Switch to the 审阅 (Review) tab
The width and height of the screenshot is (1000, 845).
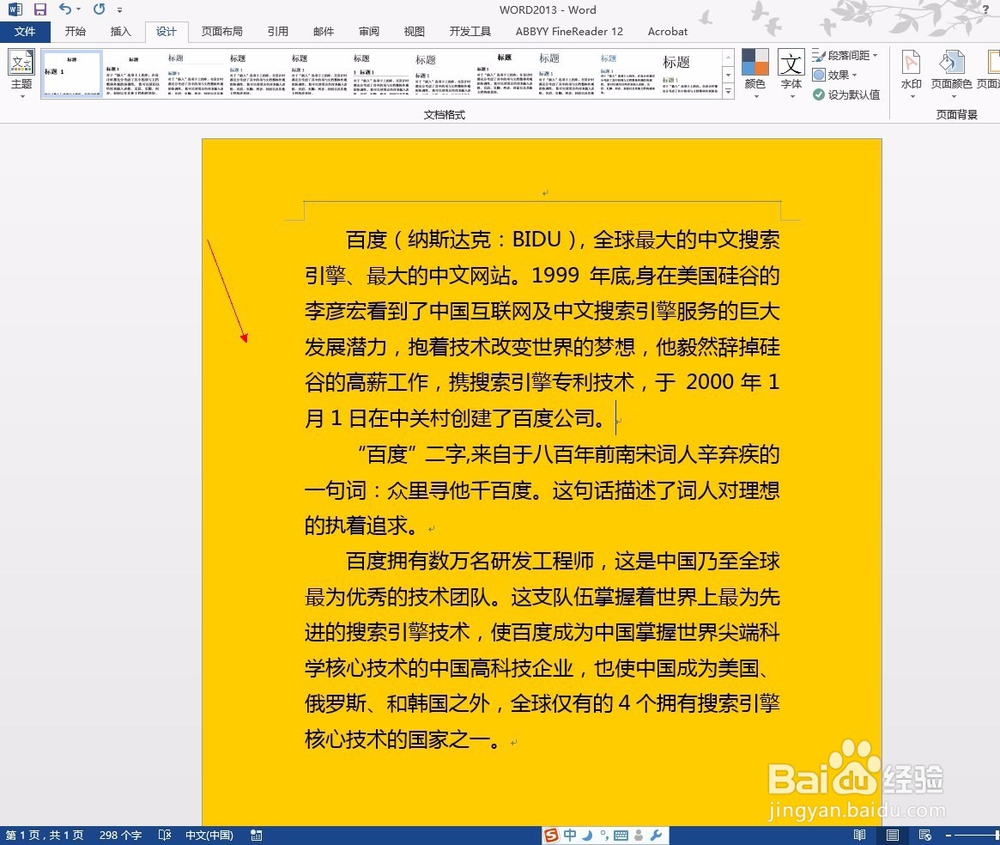[x=369, y=31]
